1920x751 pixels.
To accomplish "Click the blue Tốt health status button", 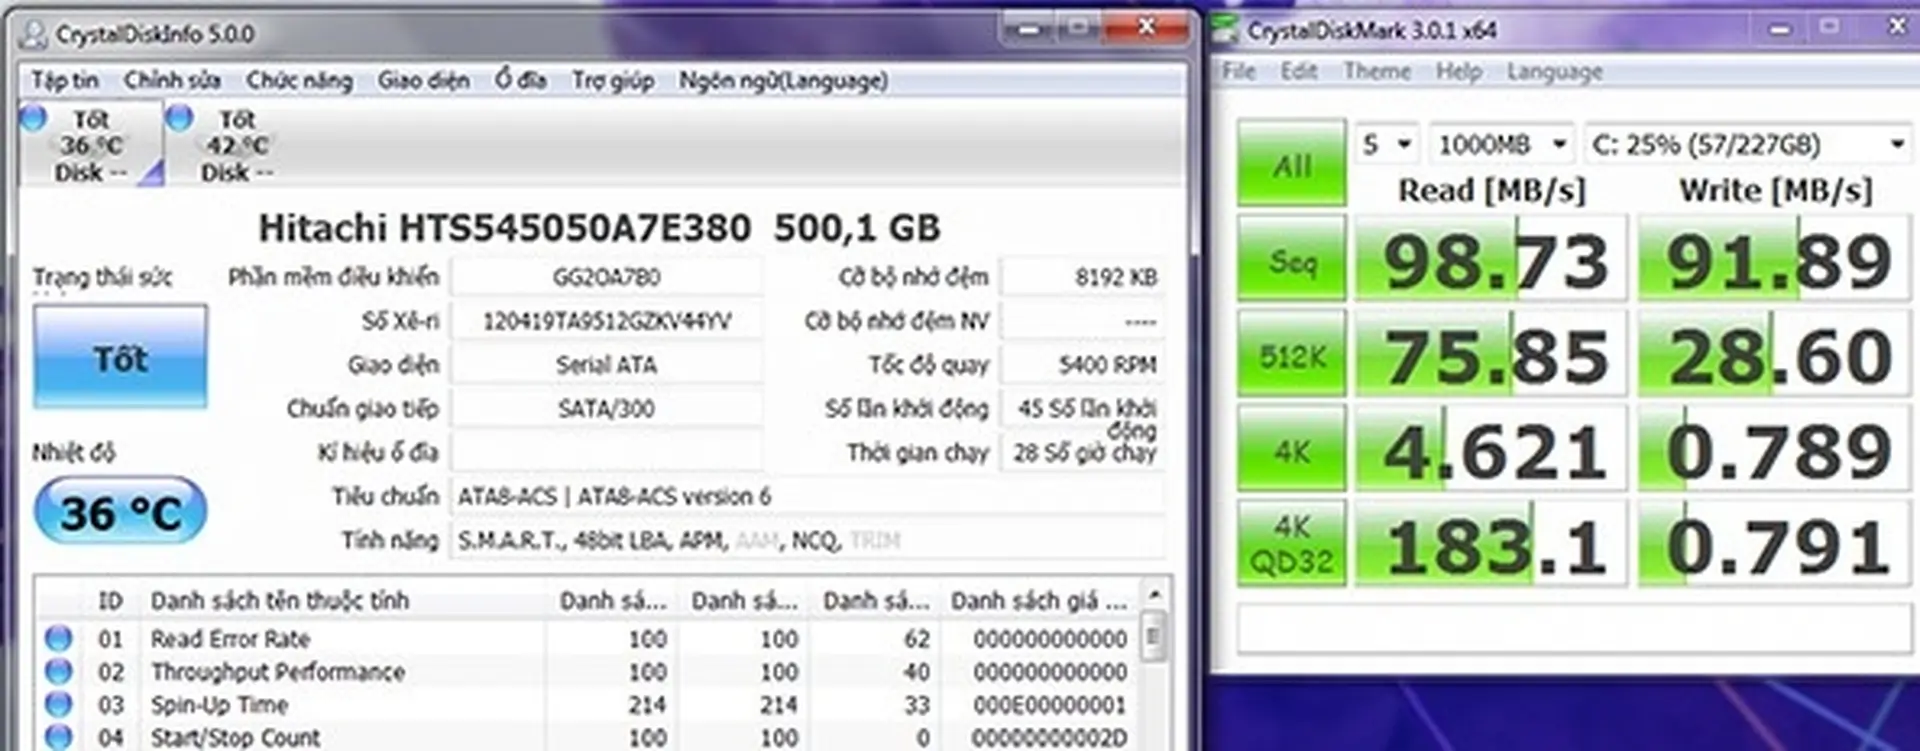I will [120, 357].
